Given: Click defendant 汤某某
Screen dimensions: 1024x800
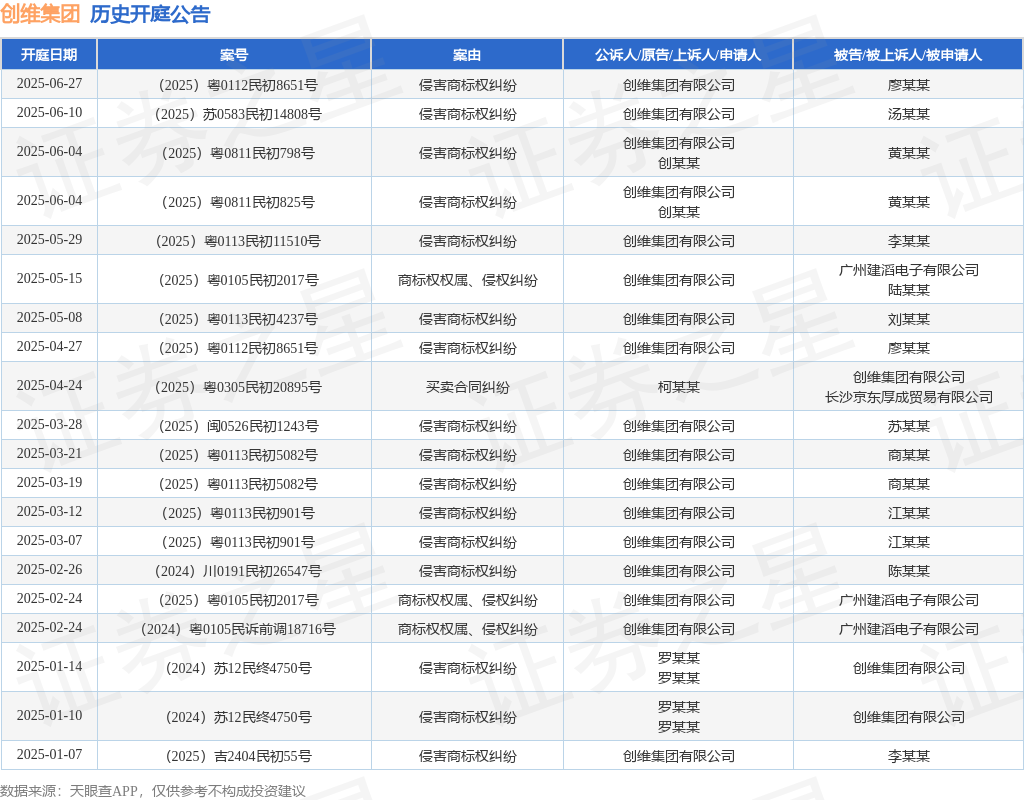Looking at the screenshot, I should tap(908, 114).
